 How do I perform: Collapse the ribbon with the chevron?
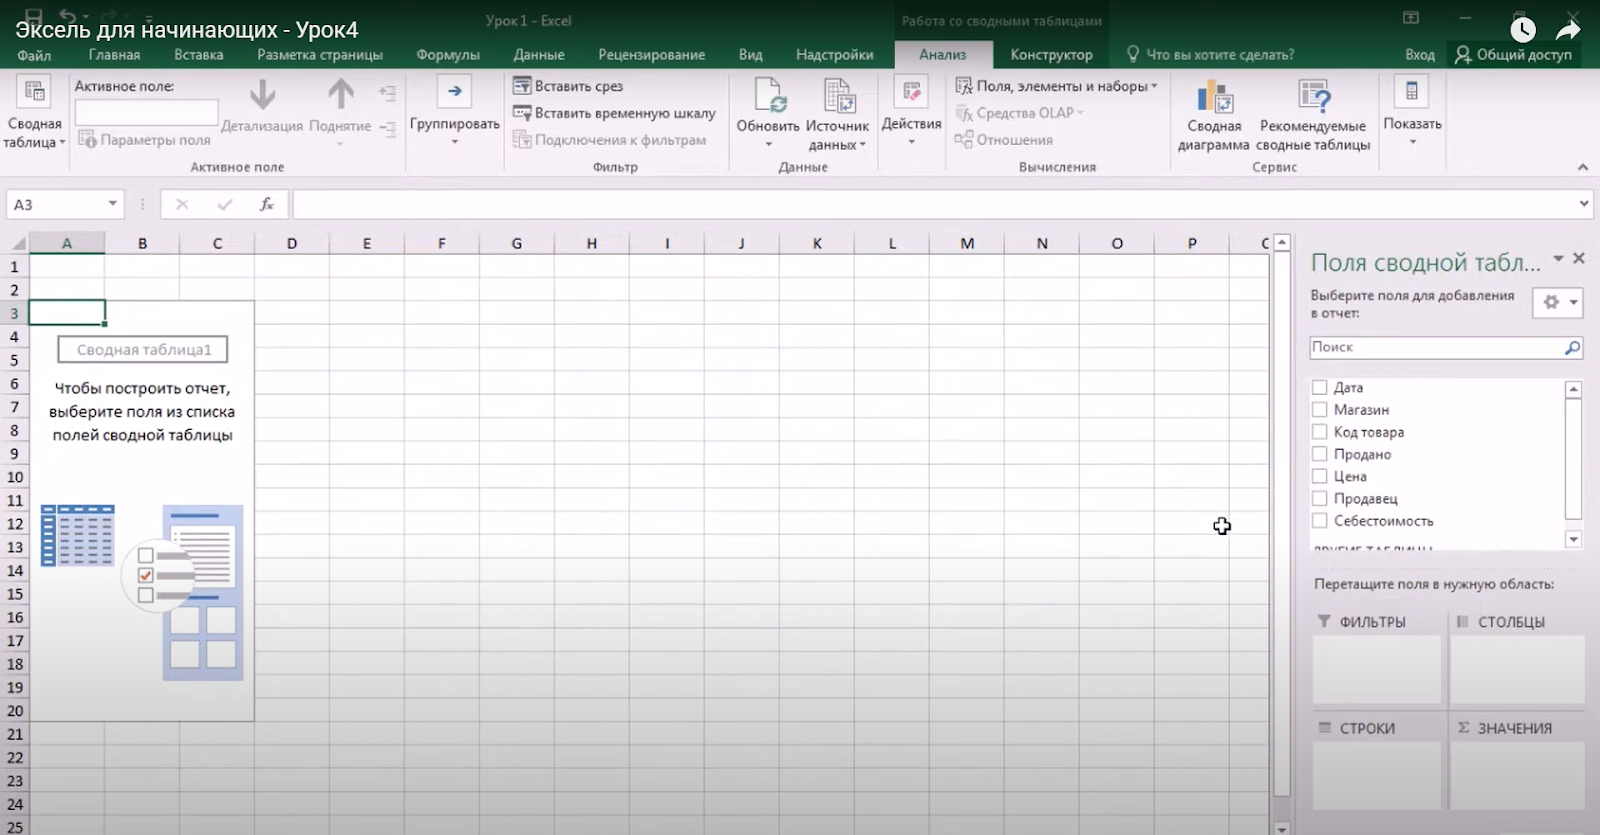pos(1583,167)
